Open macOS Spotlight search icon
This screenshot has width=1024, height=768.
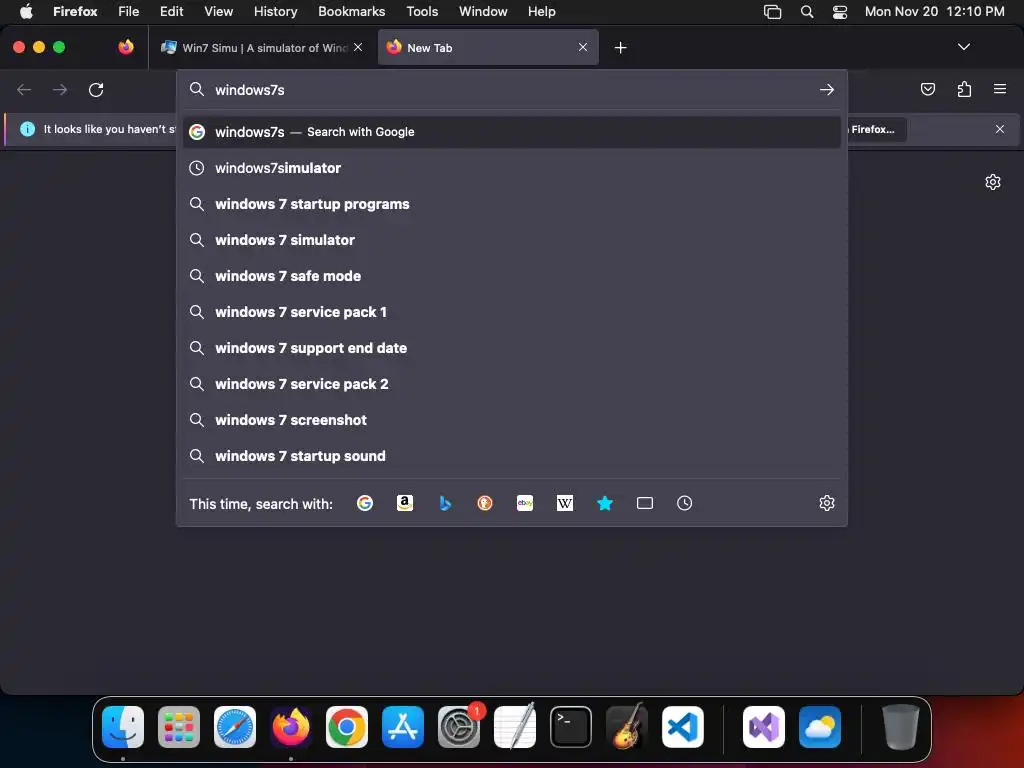(807, 11)
